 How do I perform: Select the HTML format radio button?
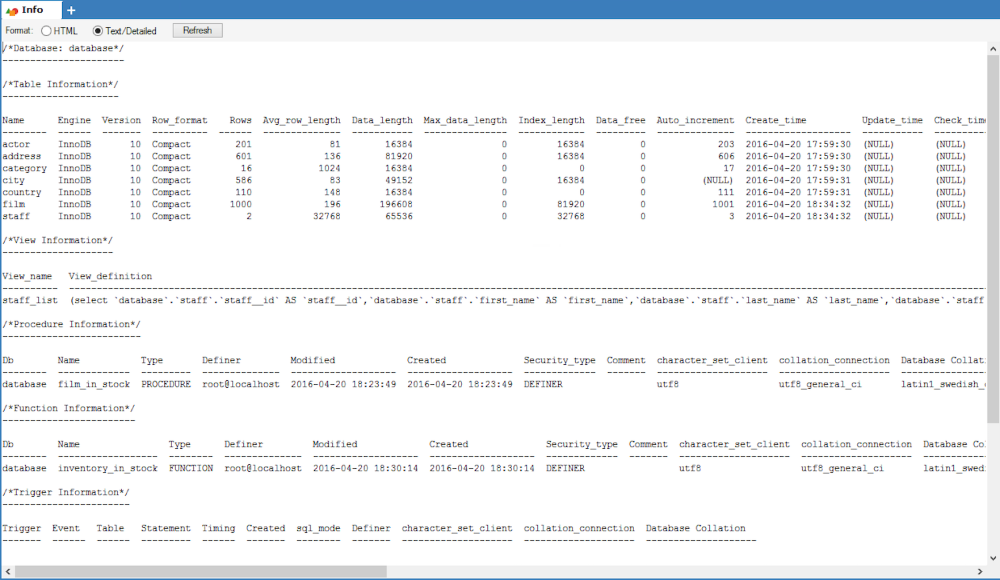coord(47,31)
